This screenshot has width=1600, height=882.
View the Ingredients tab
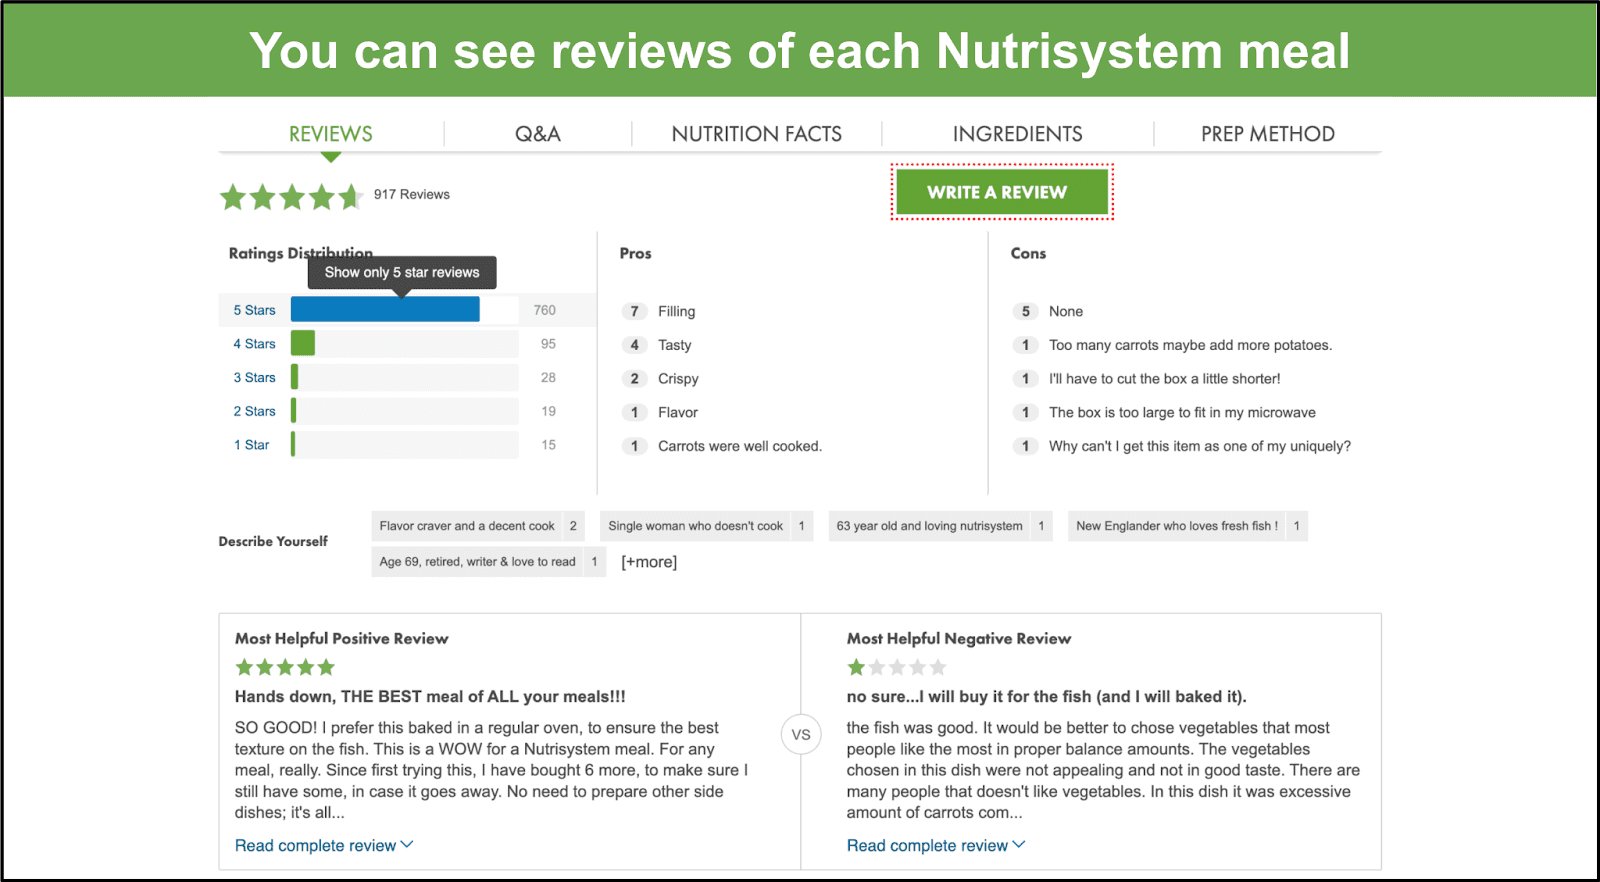1017,134
